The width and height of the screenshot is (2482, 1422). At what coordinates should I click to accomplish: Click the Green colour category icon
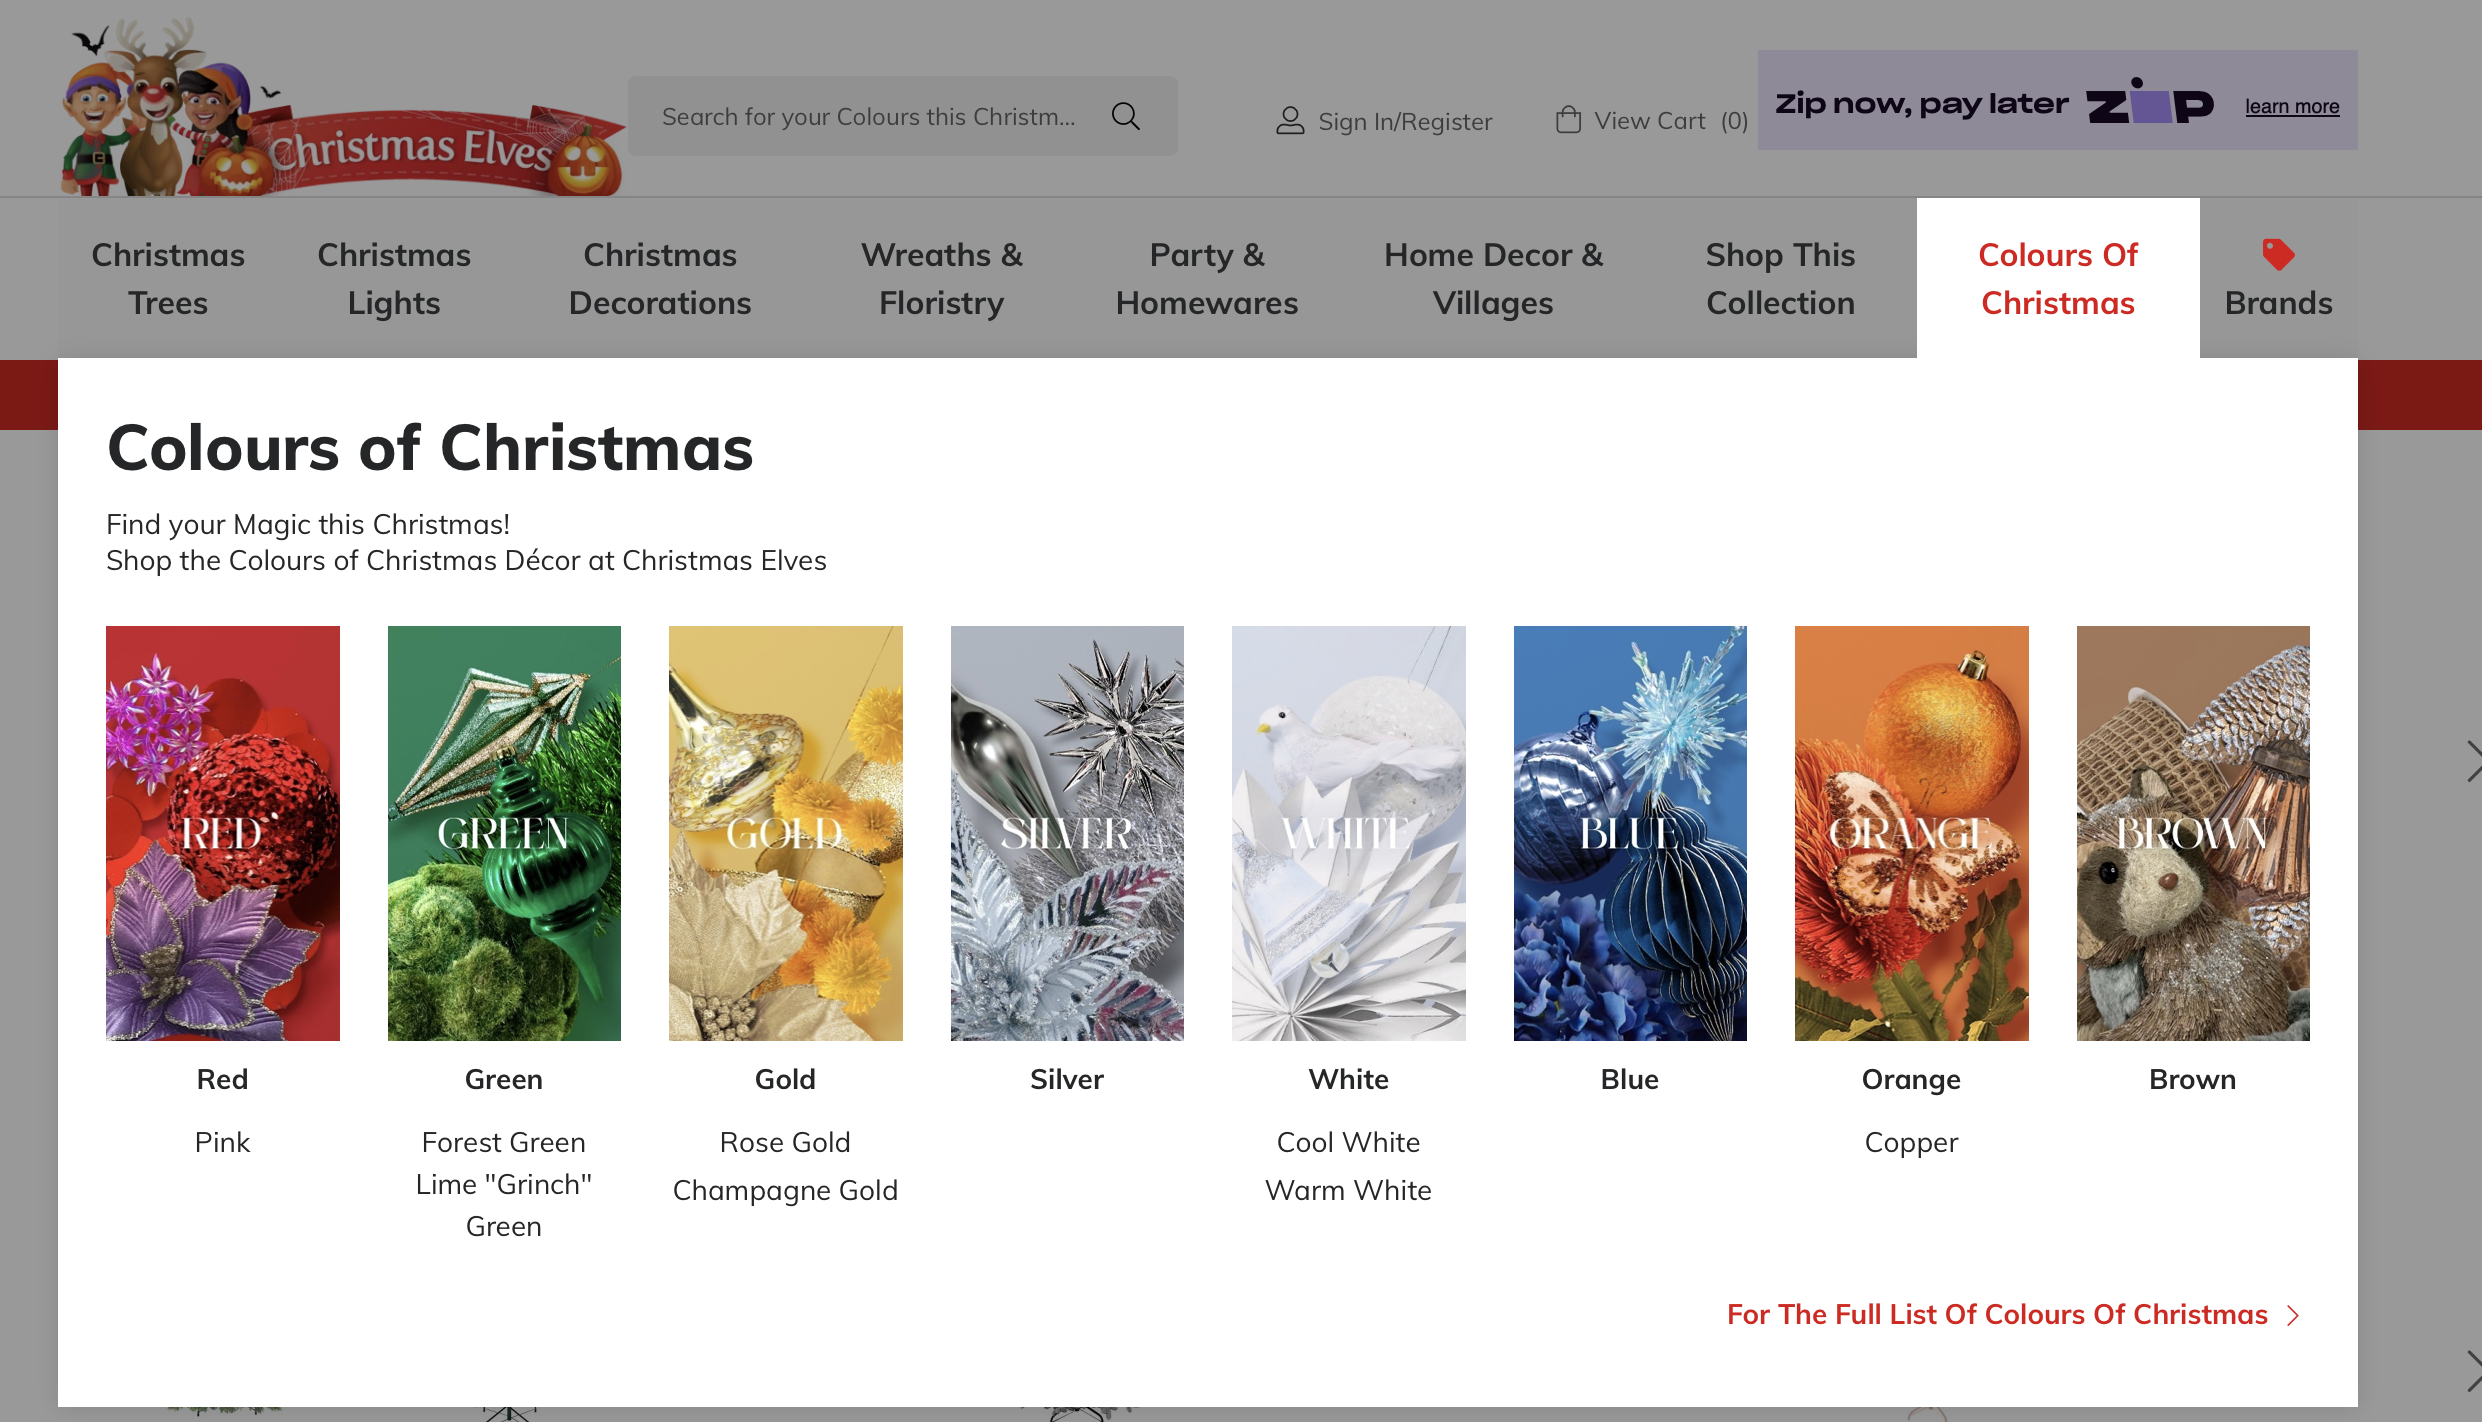point(503,832)
